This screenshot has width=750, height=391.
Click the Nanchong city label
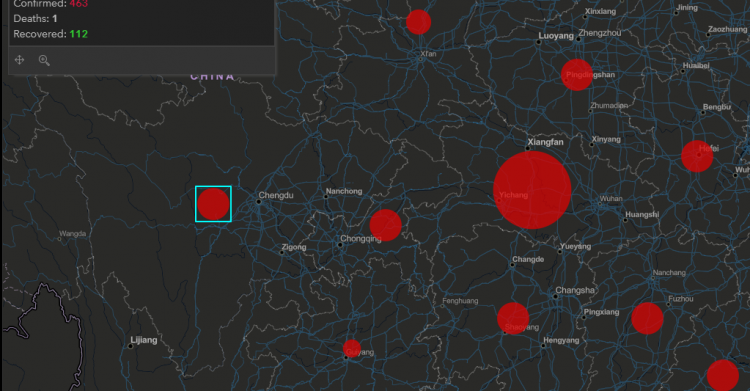[344, 191]
